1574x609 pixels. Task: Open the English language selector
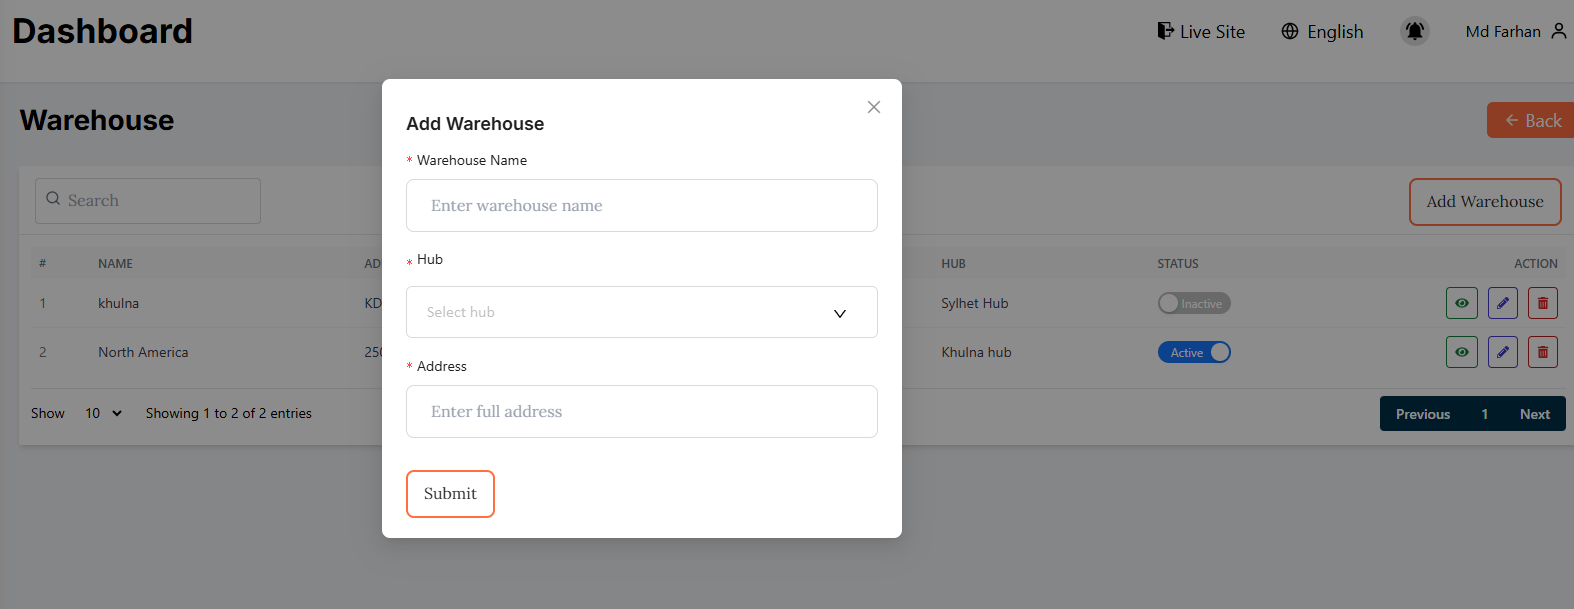(x=1322, y=32)
